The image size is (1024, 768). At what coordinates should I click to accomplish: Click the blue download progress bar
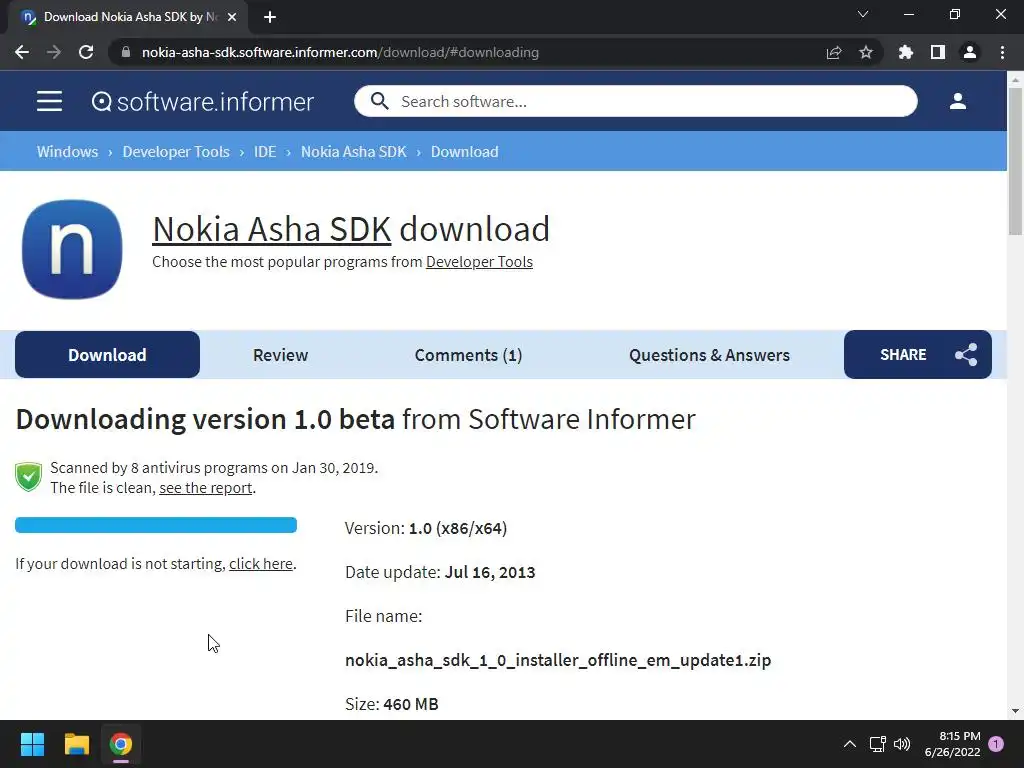pos(156,525)
